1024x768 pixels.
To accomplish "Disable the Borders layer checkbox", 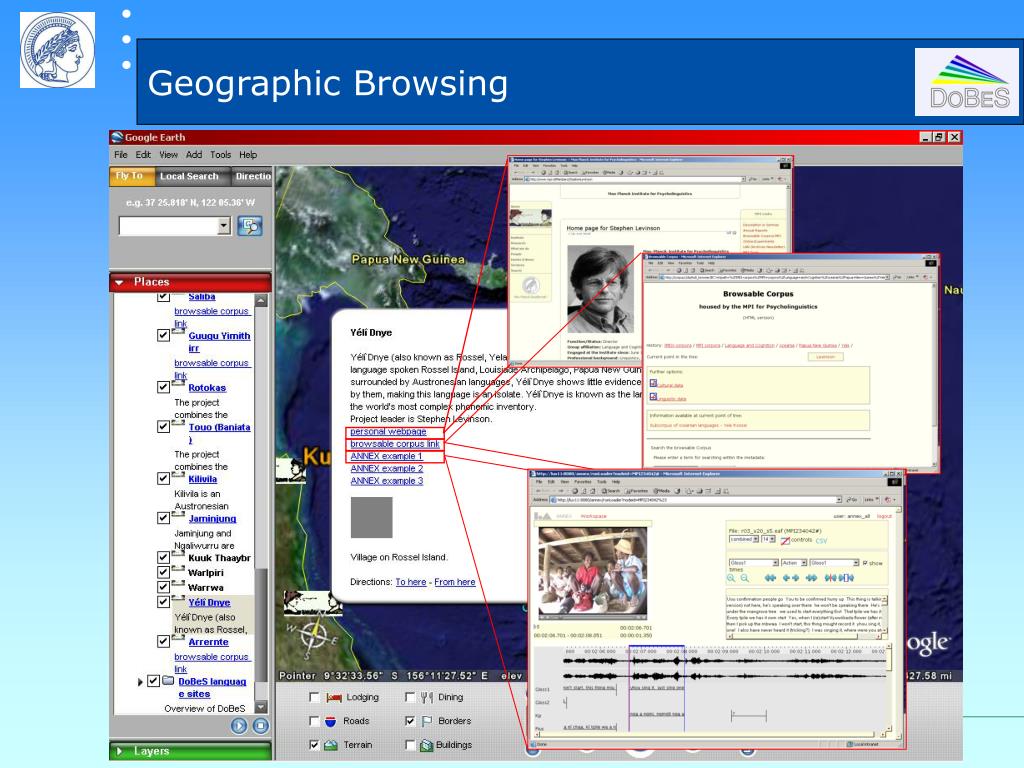I will 409,721.
